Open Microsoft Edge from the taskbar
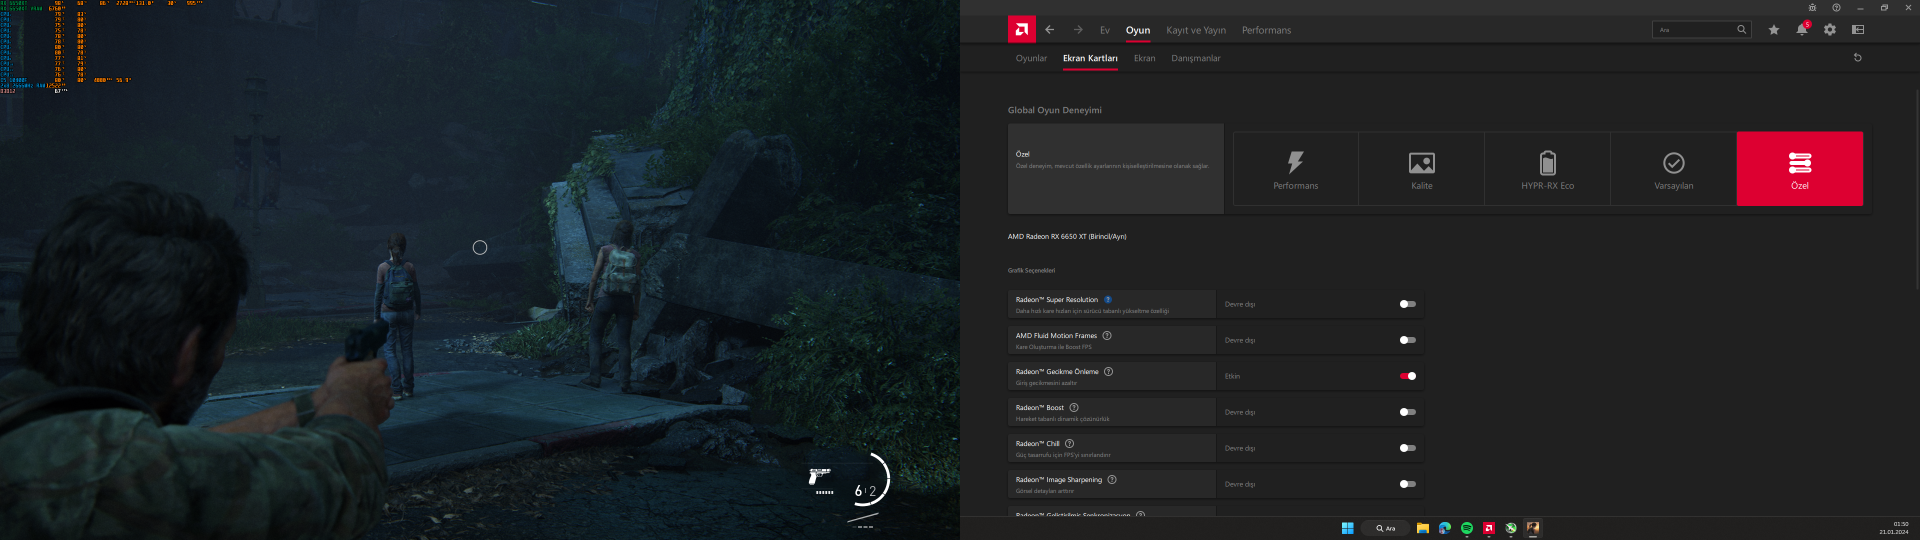Screen dimensions: 1920x540 [x=1444, y=528]
